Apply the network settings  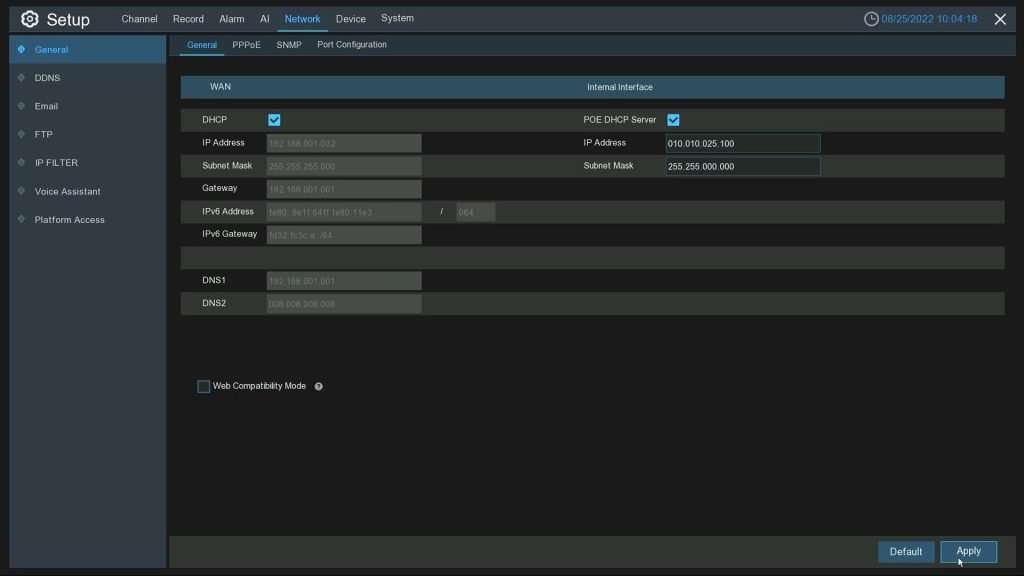pos(968,551)
